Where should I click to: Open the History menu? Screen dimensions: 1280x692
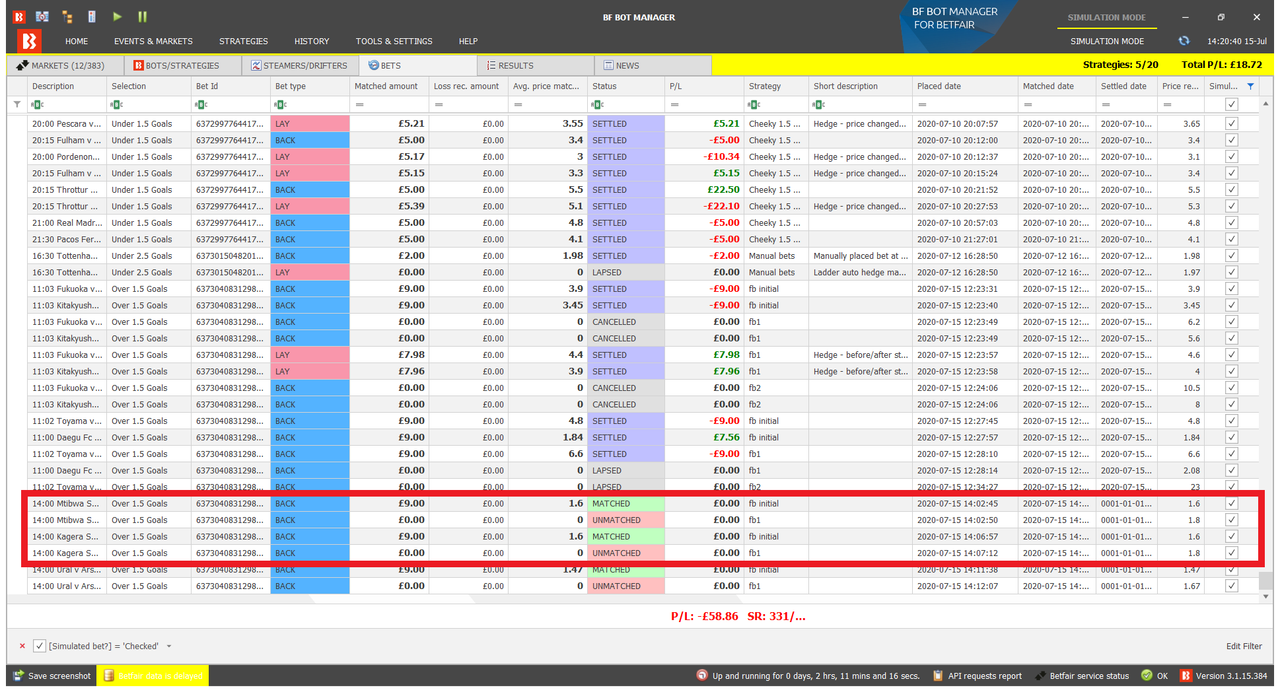(312, 41)
